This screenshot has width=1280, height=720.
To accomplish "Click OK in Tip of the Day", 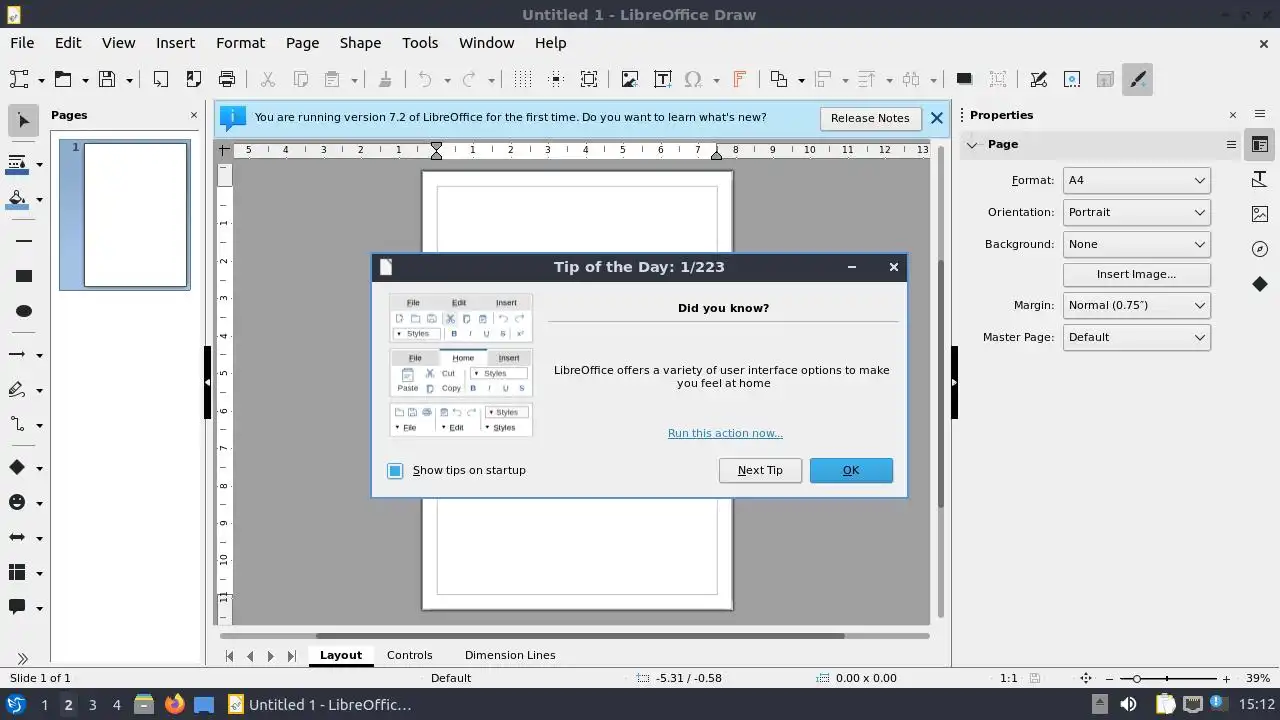I will pyautogui.click(x=851, y=470).
